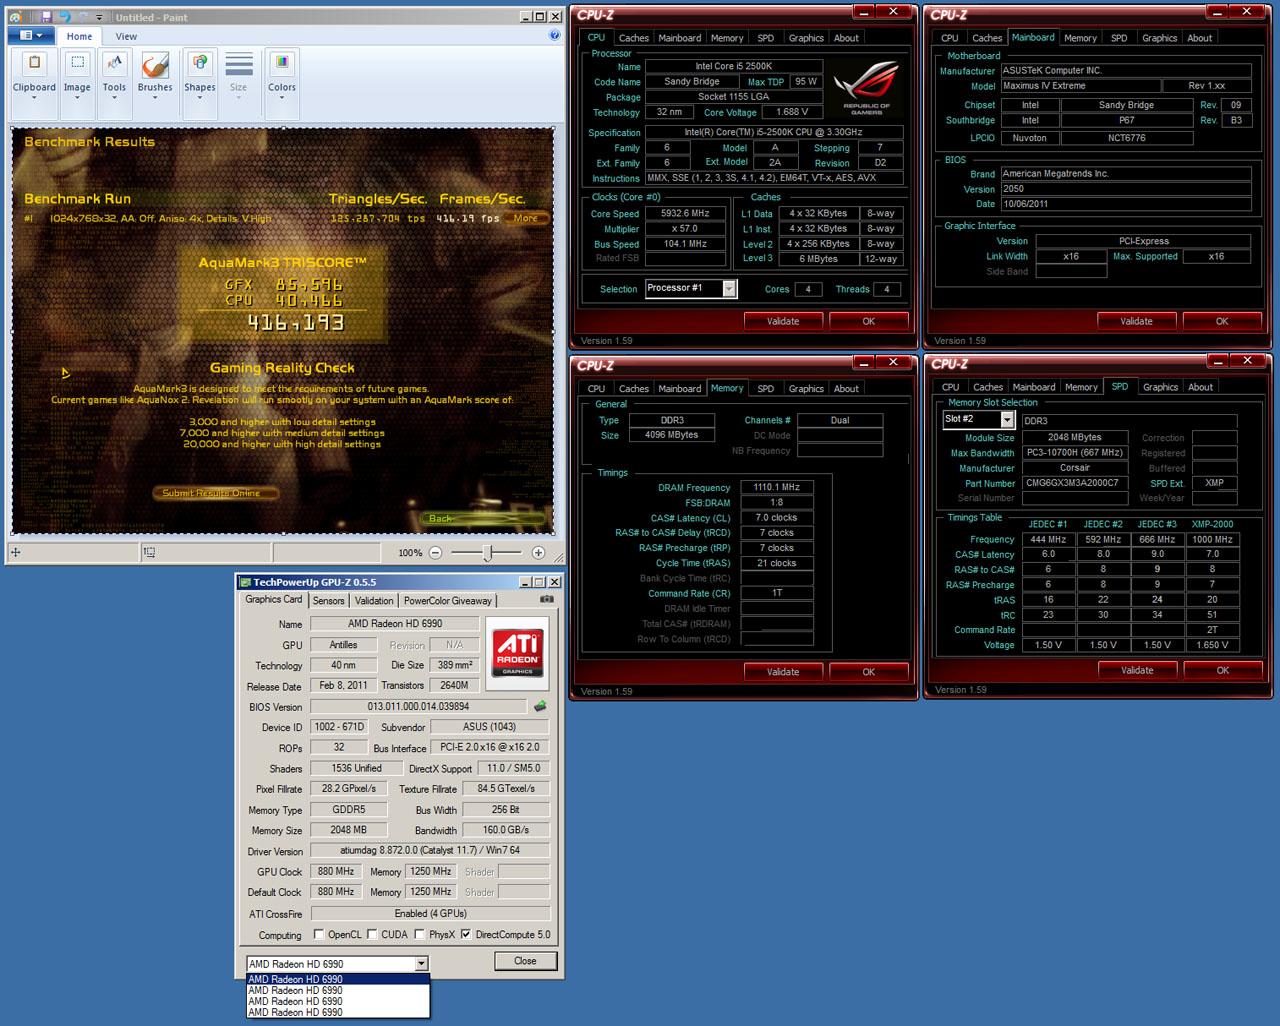The image size is (1280, 1026).
Task: Click Validate in the CPU-Z Memory window
Action: pos(783,672)
